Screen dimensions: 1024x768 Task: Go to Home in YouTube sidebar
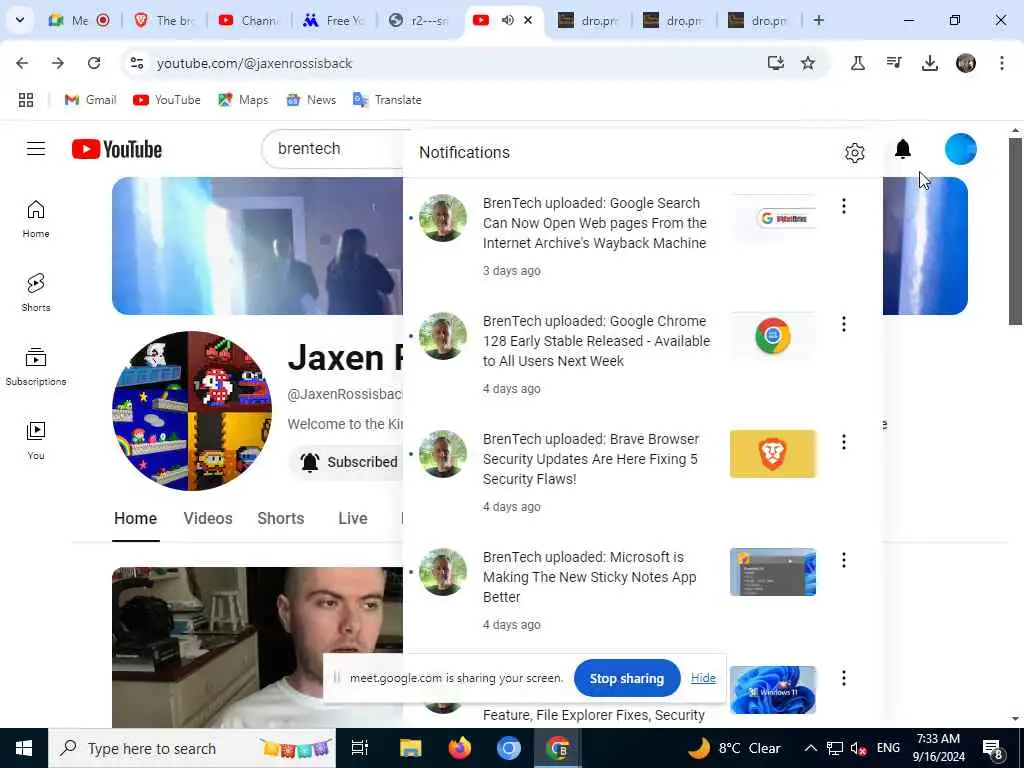(36, 219)
